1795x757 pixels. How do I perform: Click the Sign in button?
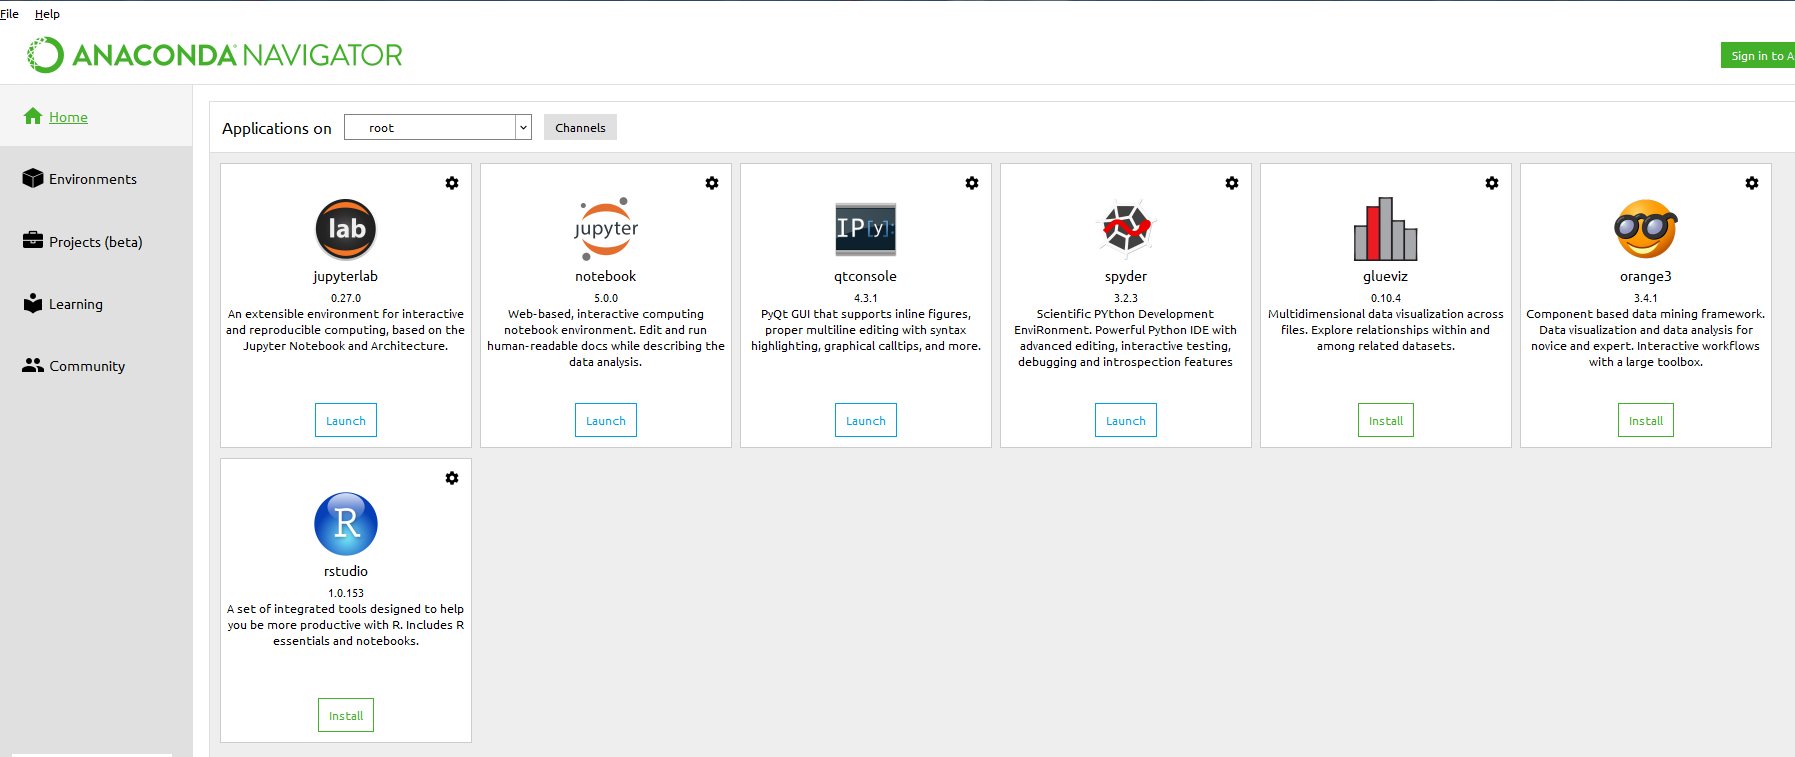coord(1758,56)
